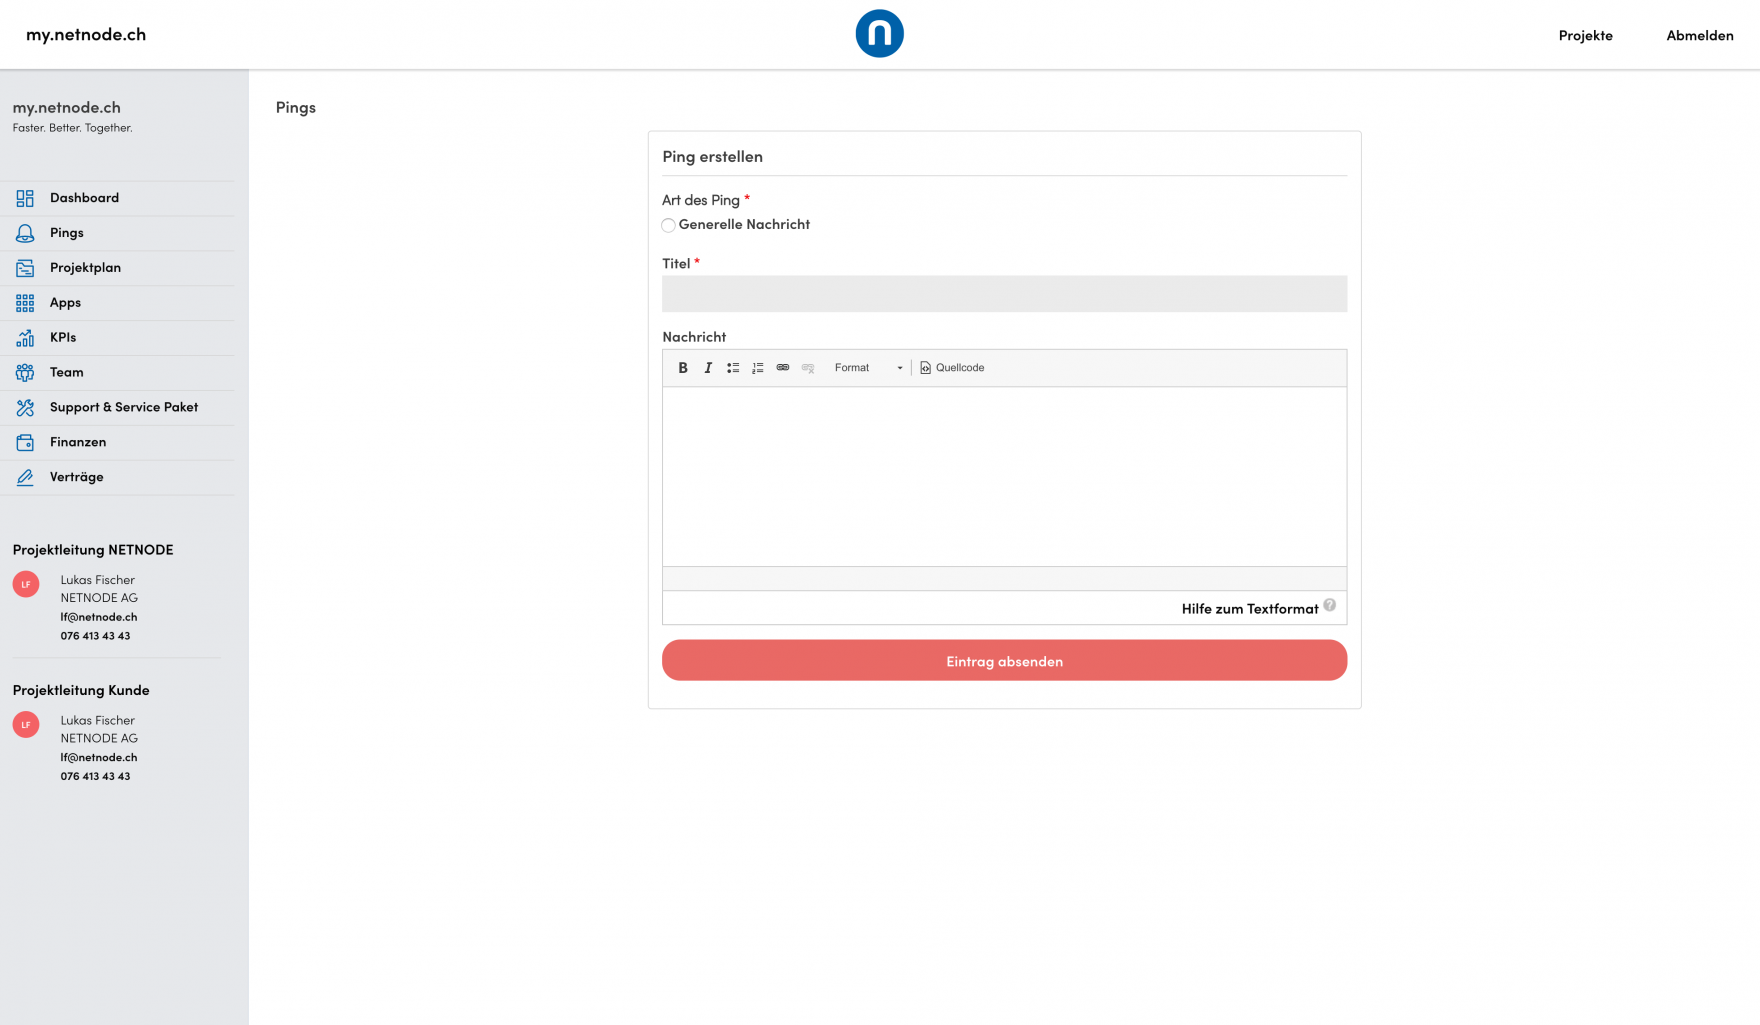The width and height of the screenshot is (1760, 1025).
Task: Click inside the Nachricht text area
Action: [x=1004, y=476]
